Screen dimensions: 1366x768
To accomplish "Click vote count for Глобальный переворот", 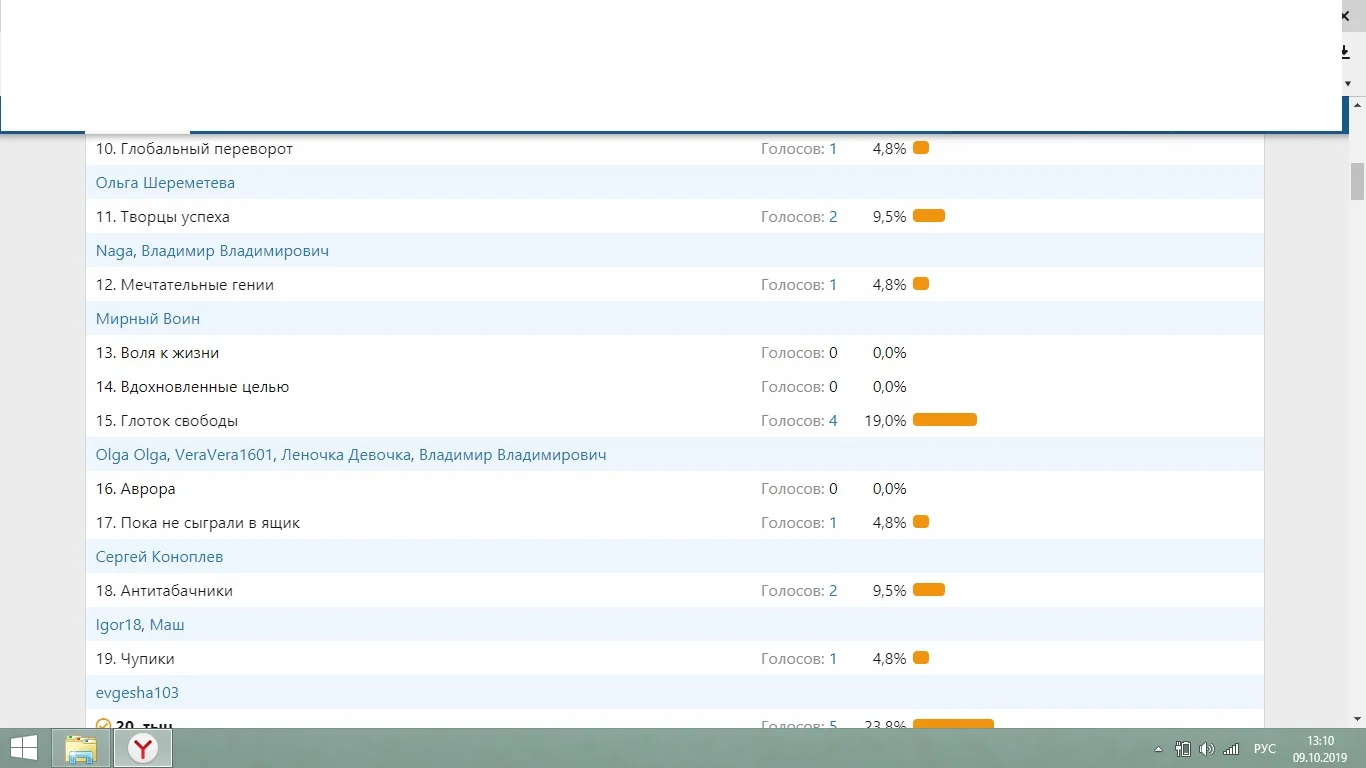I will (x=833, y=149).
